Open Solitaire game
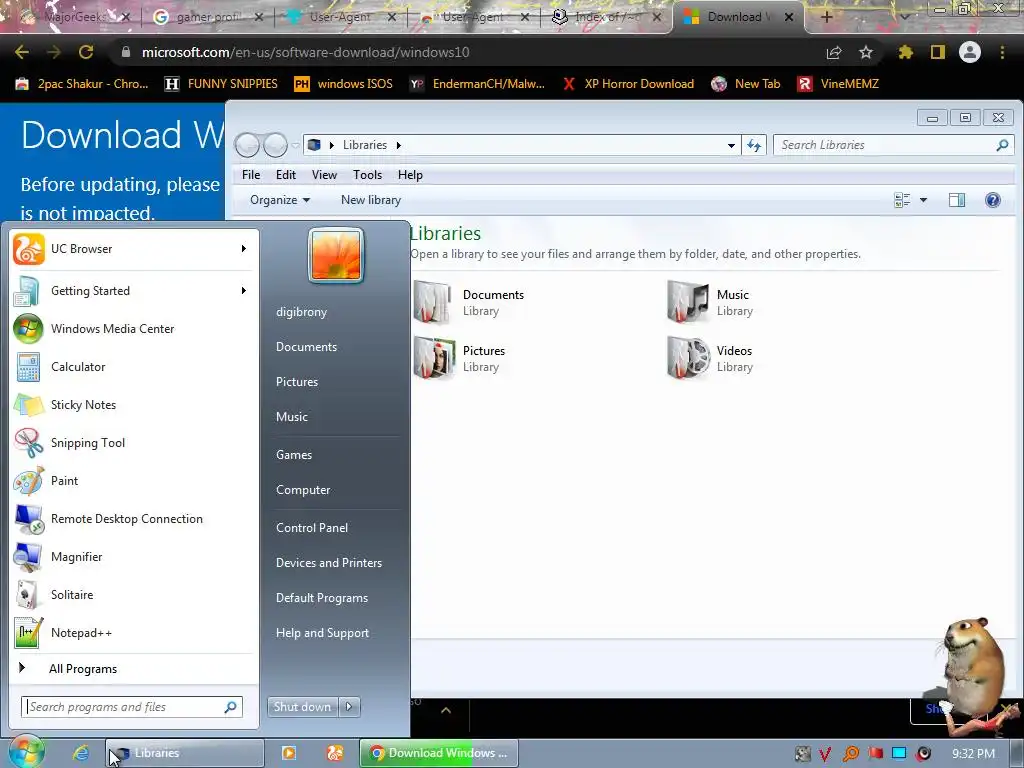 [134, 594]
